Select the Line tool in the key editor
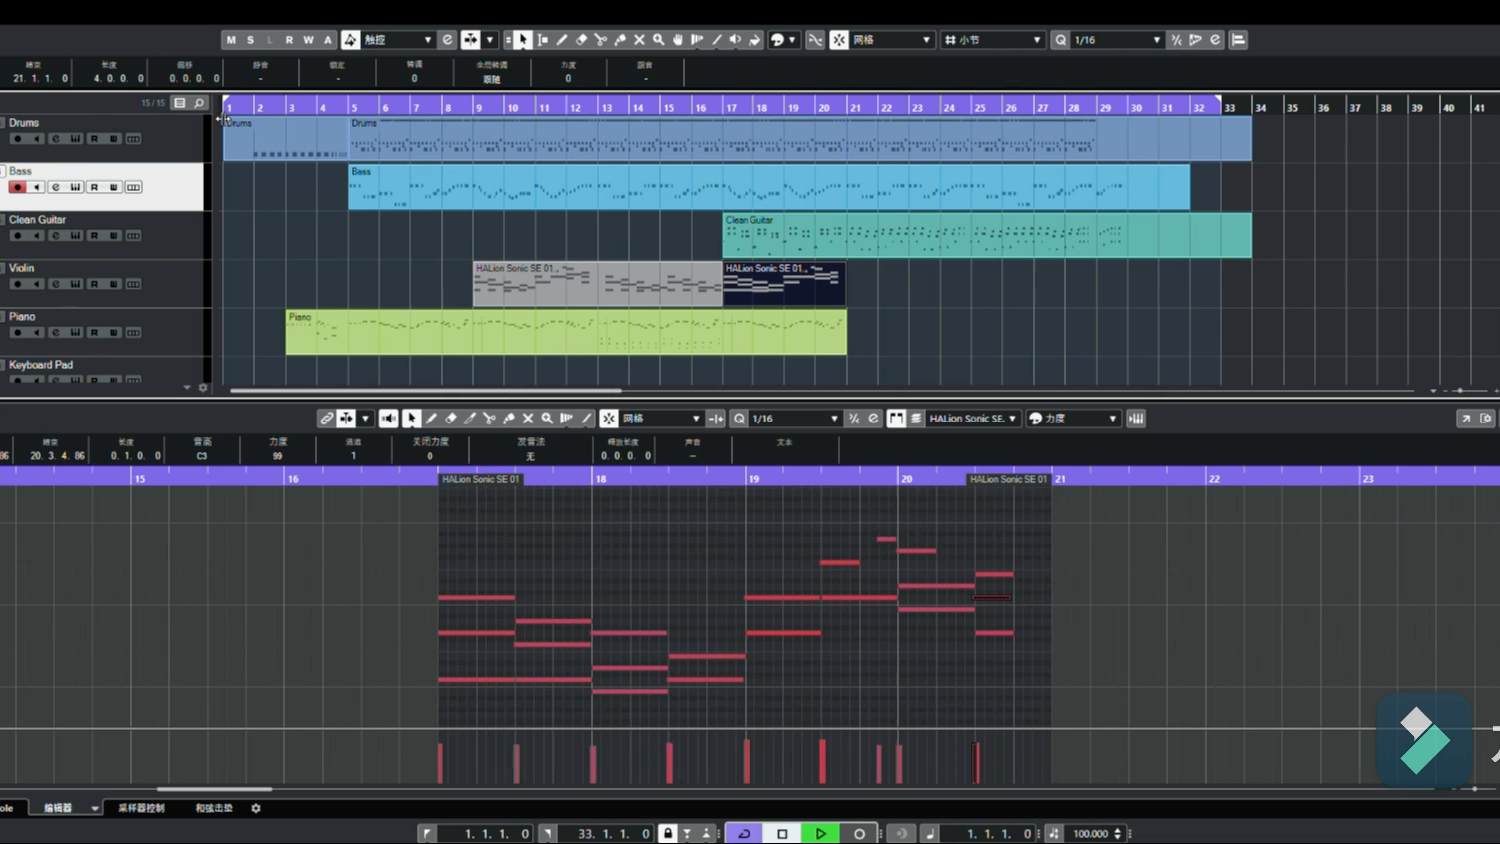Screen dimensions: 1500x844 click(586, 418)
